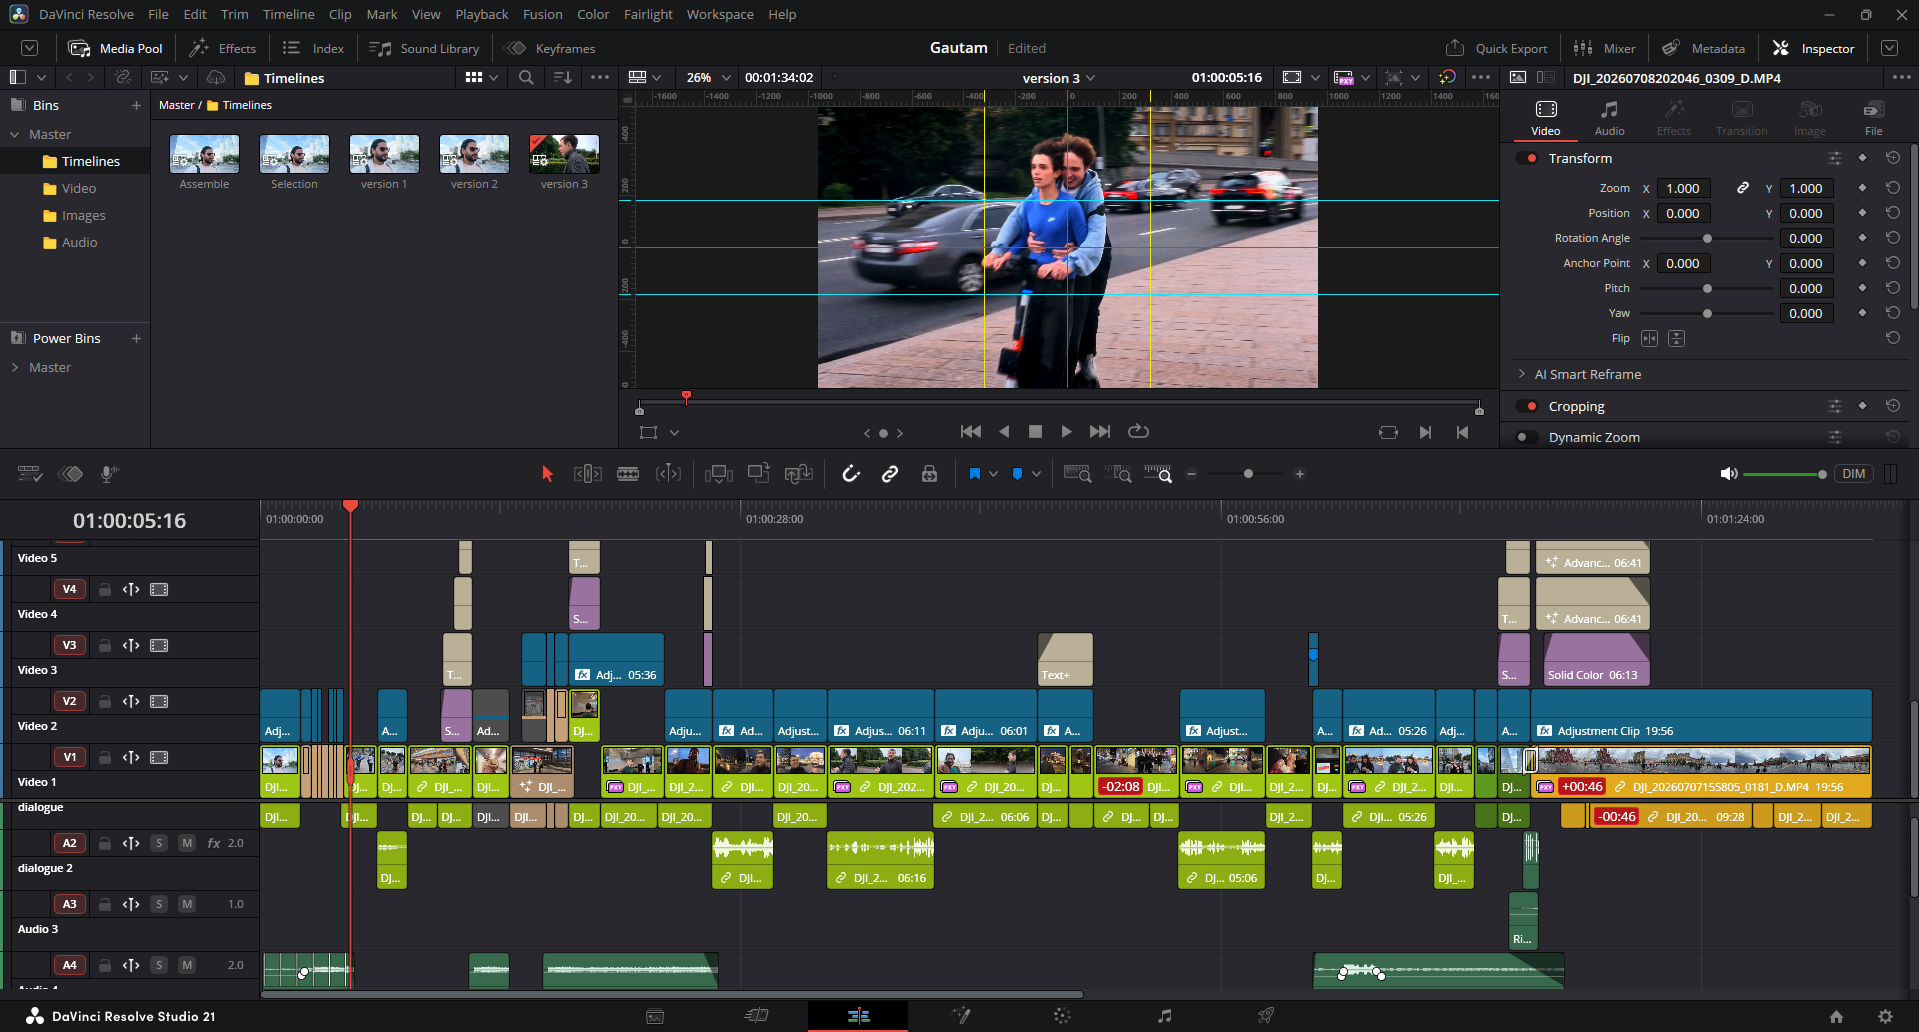Click the Project Manager home icon
The height and width of the screenshot is (1032, 1919).
pyautogui.click(x=1836, y=1016)
